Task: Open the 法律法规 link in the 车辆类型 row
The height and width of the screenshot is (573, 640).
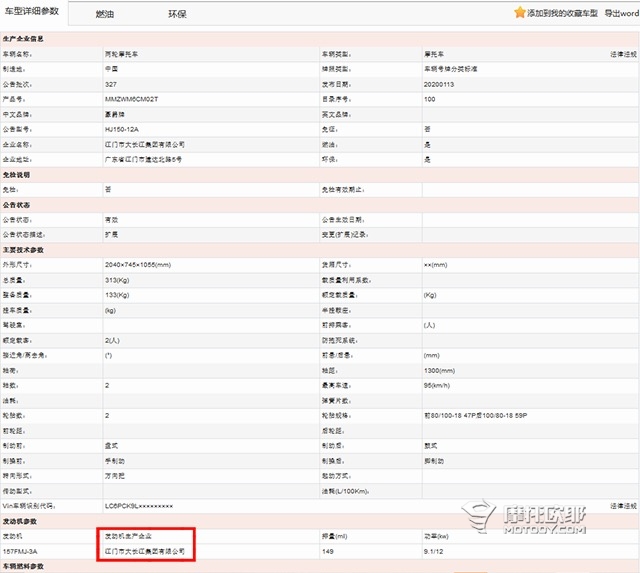Action: (x=623, y=54)
